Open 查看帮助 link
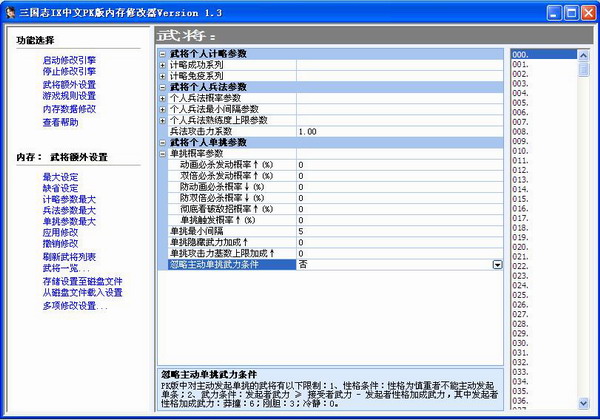The image size is (600, 420). pyautogui.click(x=60, y=122)
